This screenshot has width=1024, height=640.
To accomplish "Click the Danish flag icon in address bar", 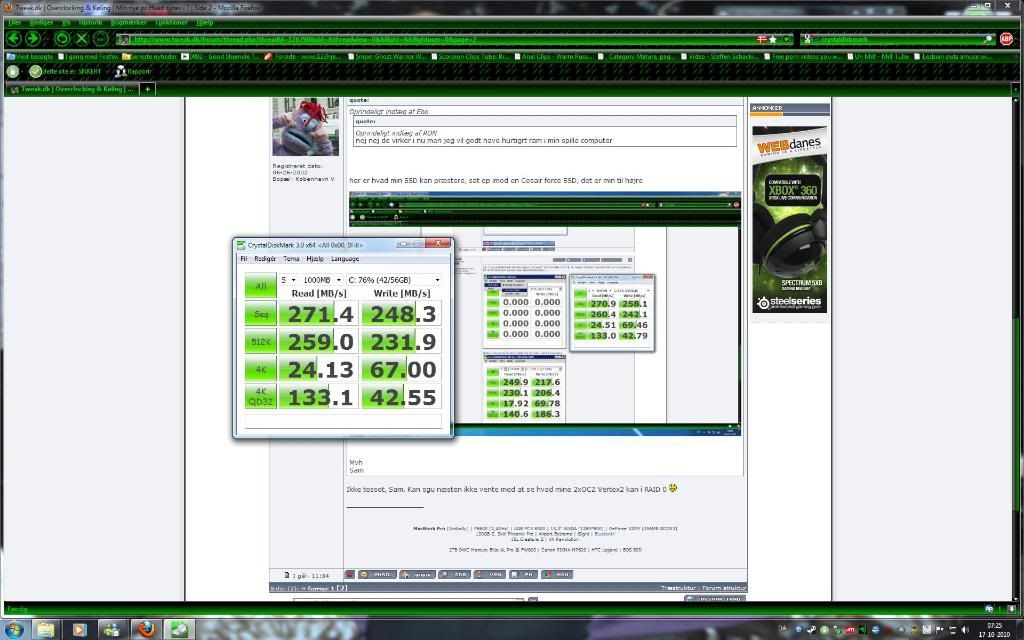I will [x=761, y=39].
